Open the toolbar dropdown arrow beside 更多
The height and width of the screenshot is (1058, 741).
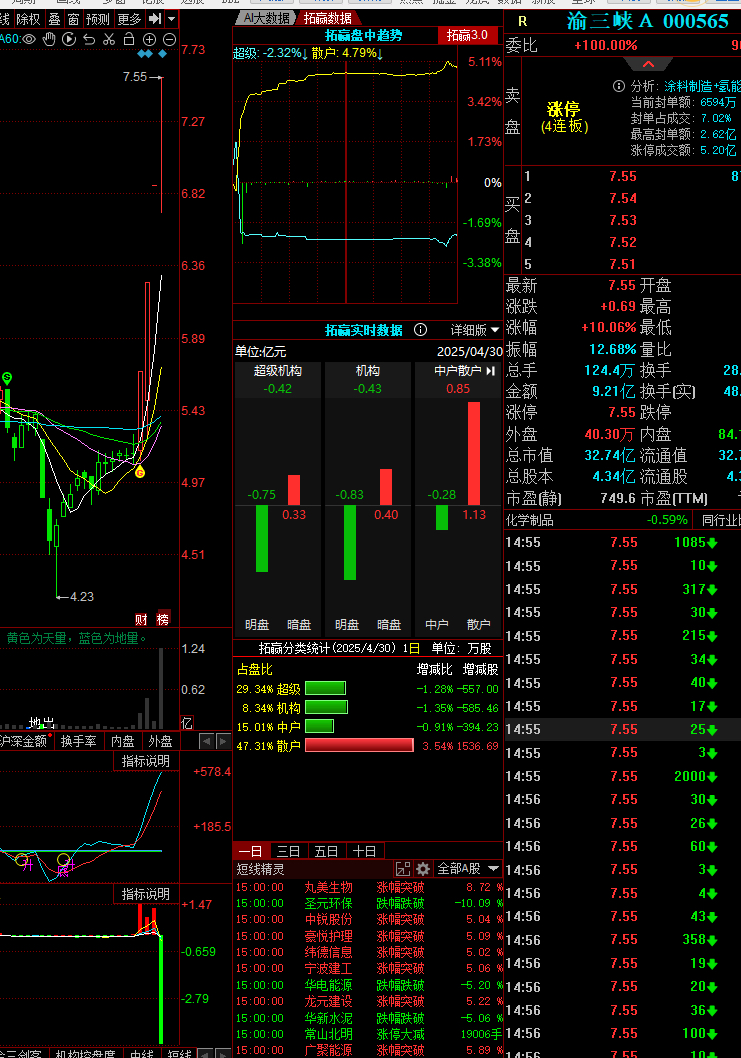click(171, 19)
